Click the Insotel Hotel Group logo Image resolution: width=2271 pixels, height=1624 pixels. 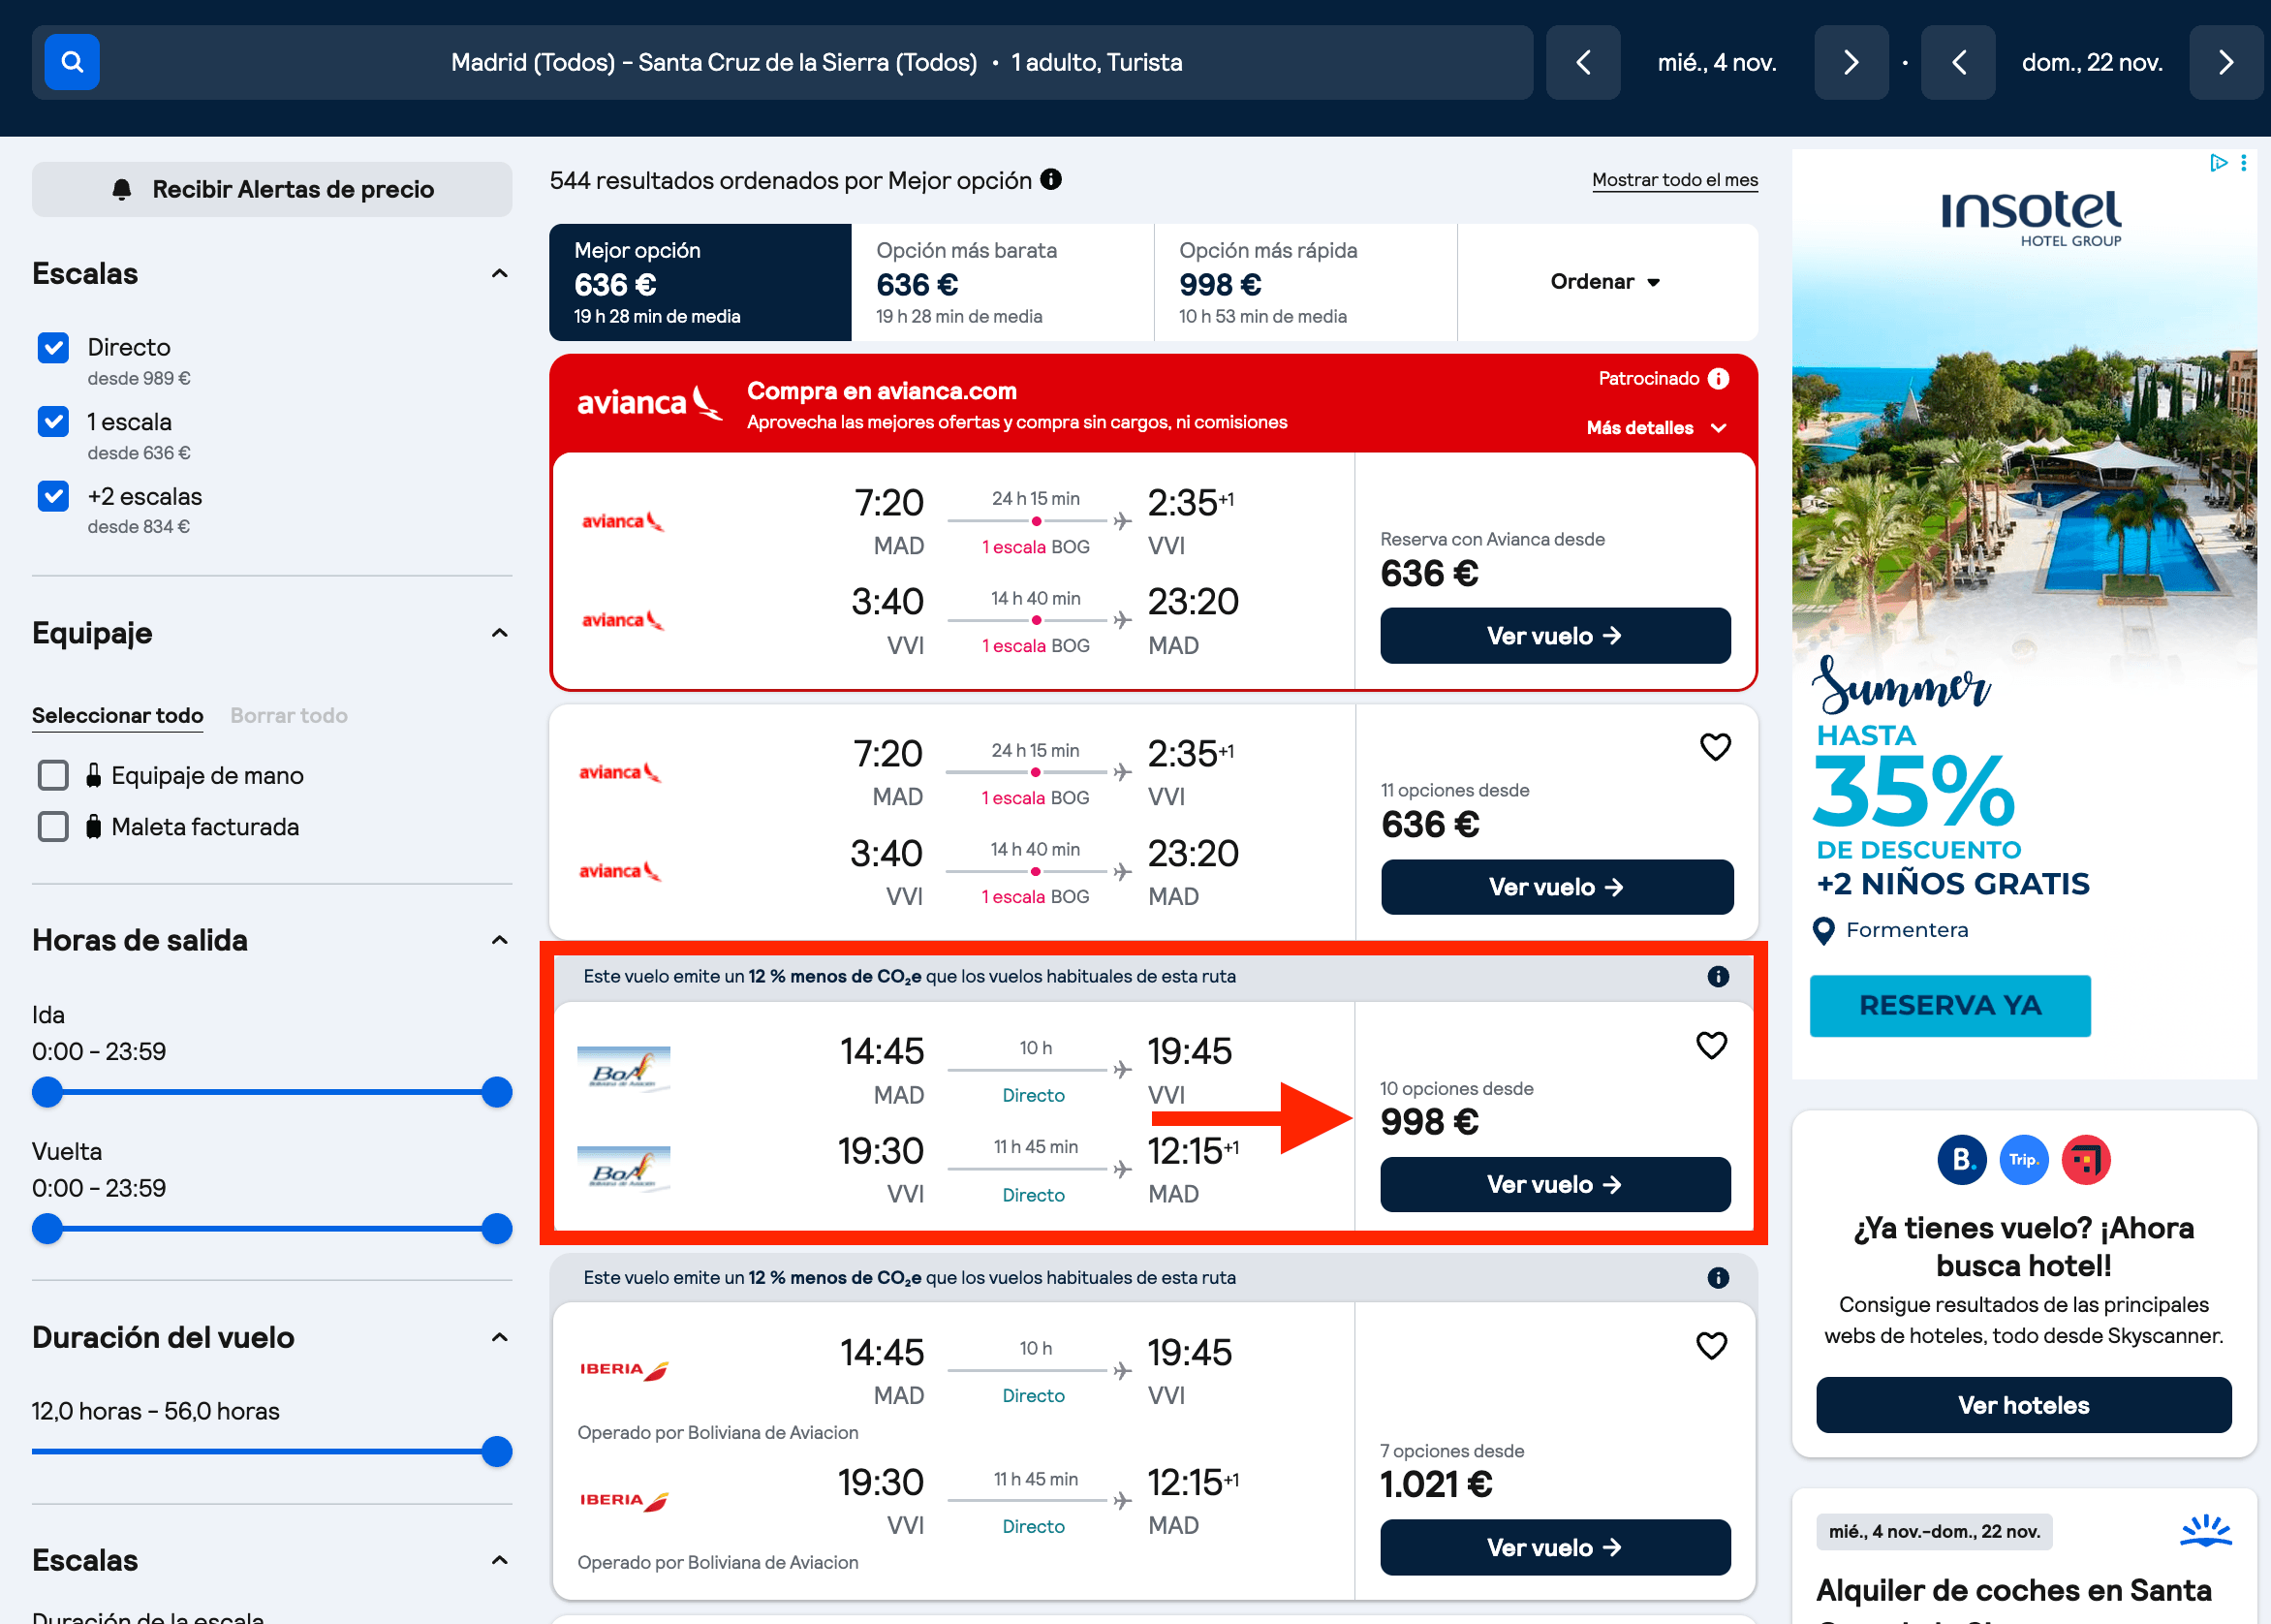pyautogui.click(x=2031, y=218)
